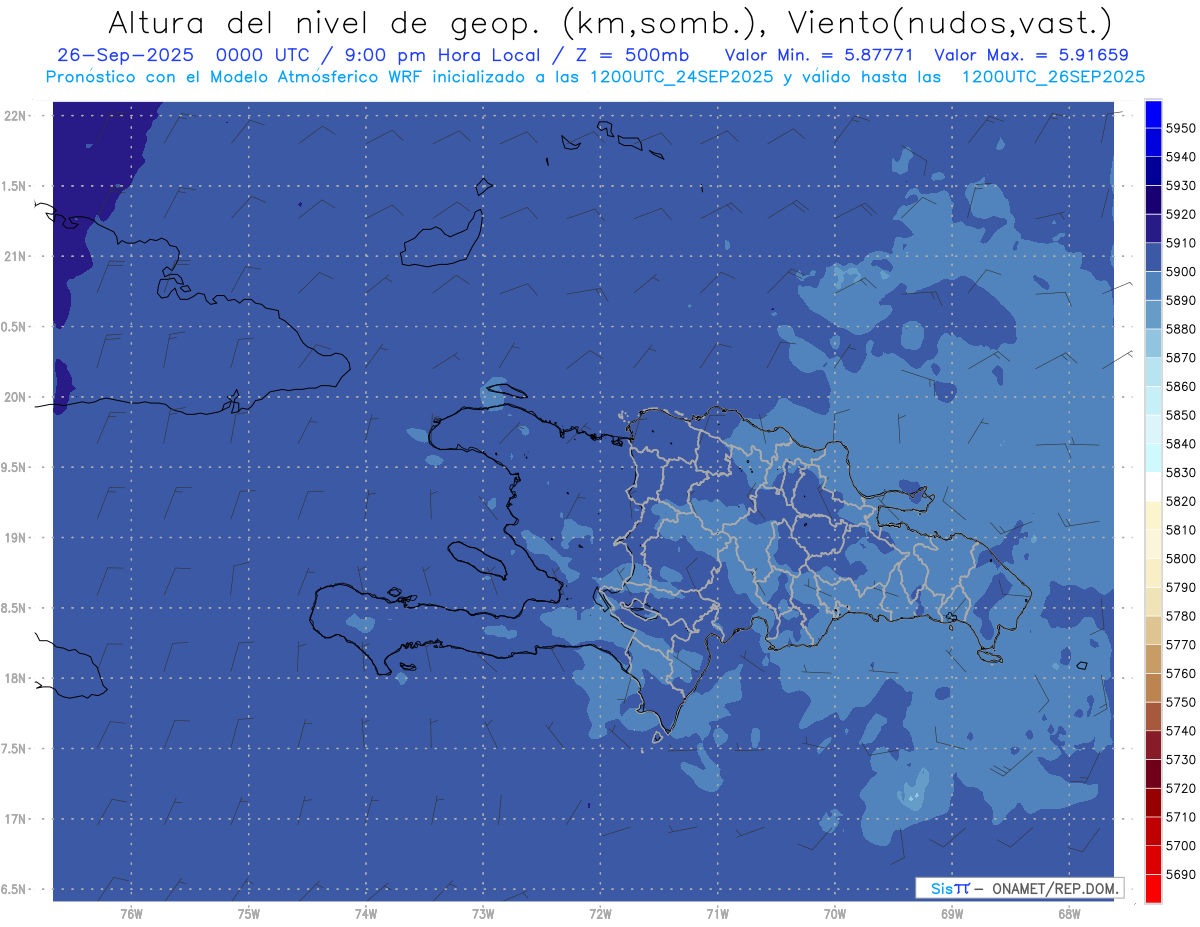1200x927 pixels.
Task: Click the colorbar label '5700'
Action: [x=1181, y=846]
